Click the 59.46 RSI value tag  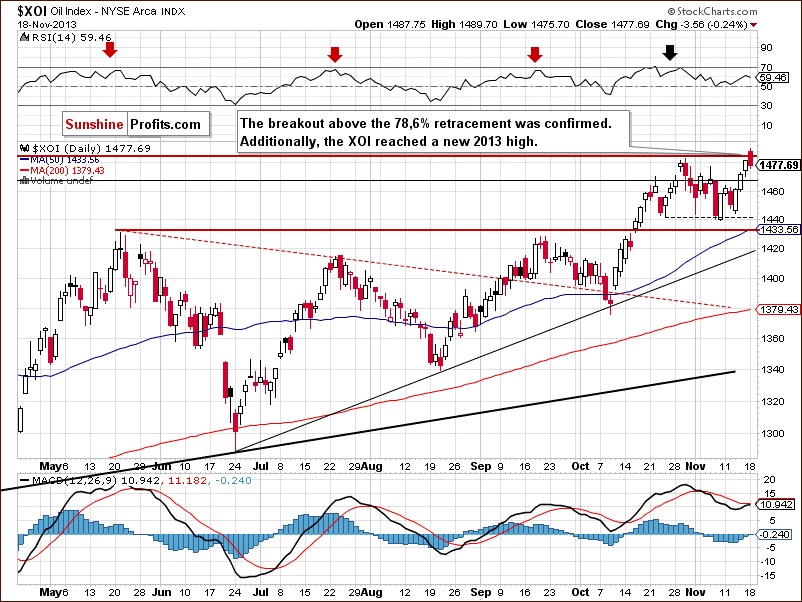click(773, 78)
